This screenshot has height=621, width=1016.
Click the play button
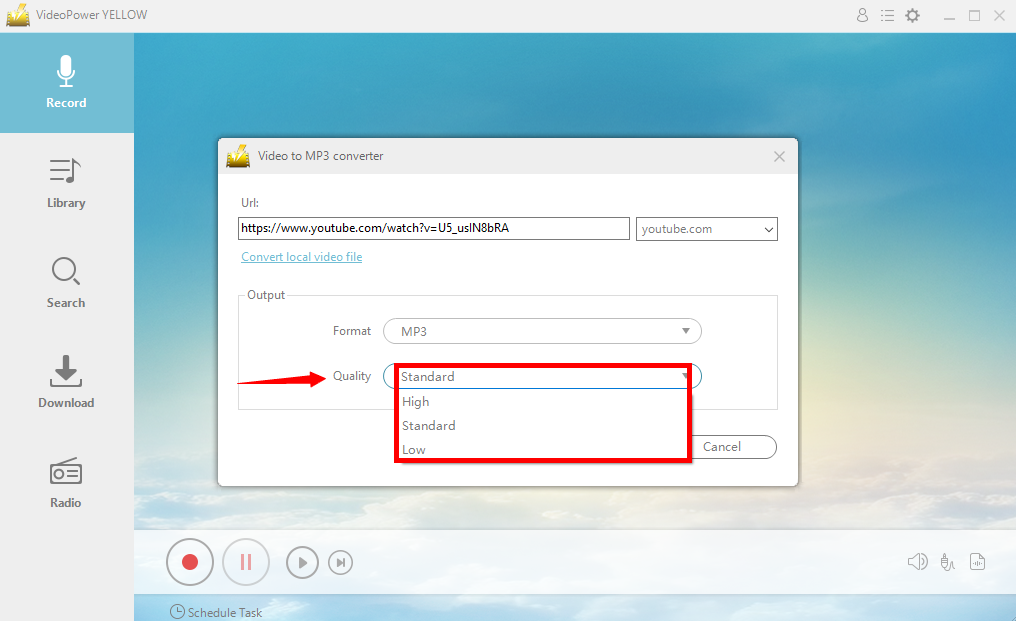pyautogui.click(x=302, y=563)
